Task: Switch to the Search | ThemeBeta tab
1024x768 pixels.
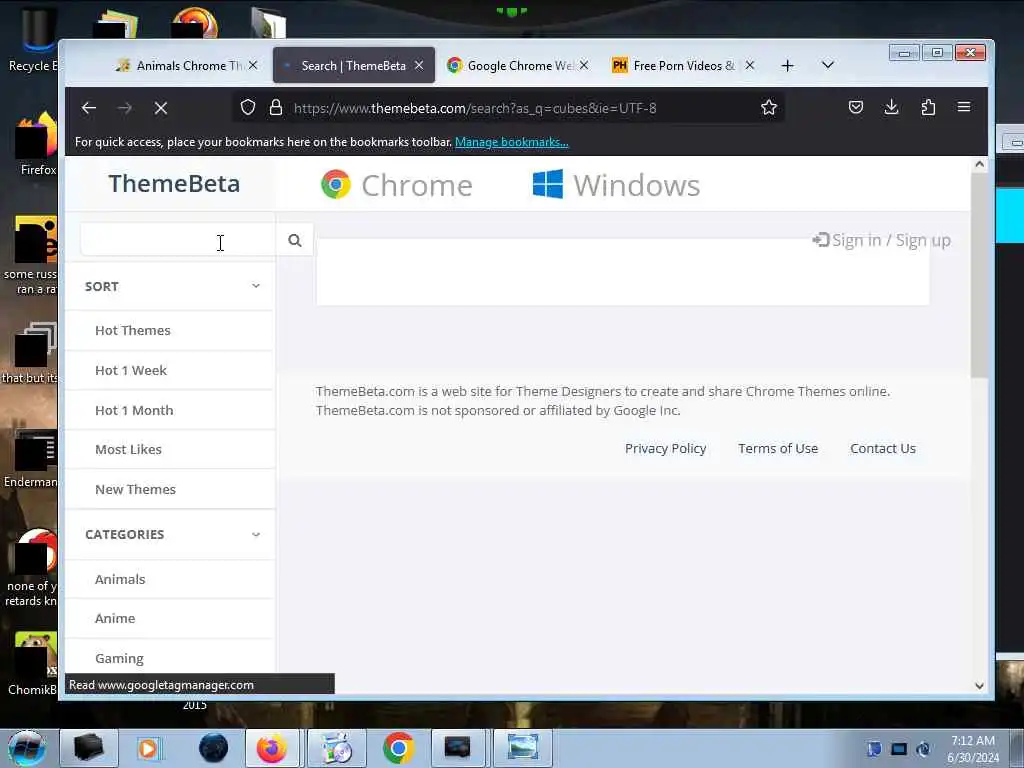Action: click(x=353, y=65)
